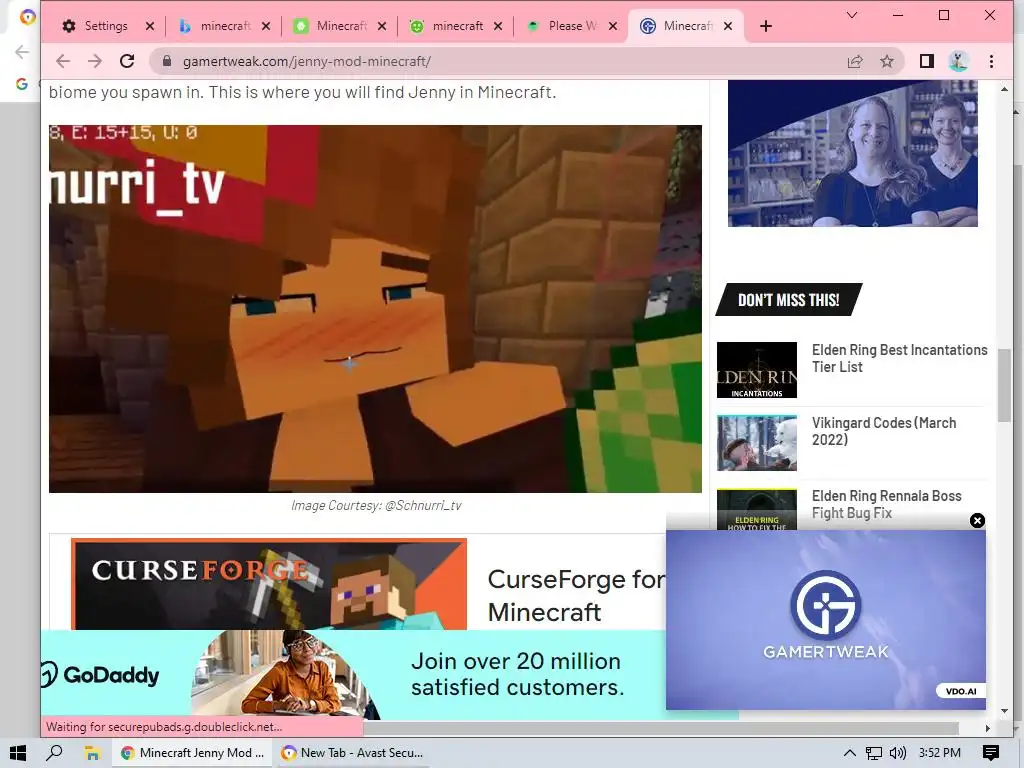Click the GamerTweak video player
1024x768 pixels.
point(825,619)
